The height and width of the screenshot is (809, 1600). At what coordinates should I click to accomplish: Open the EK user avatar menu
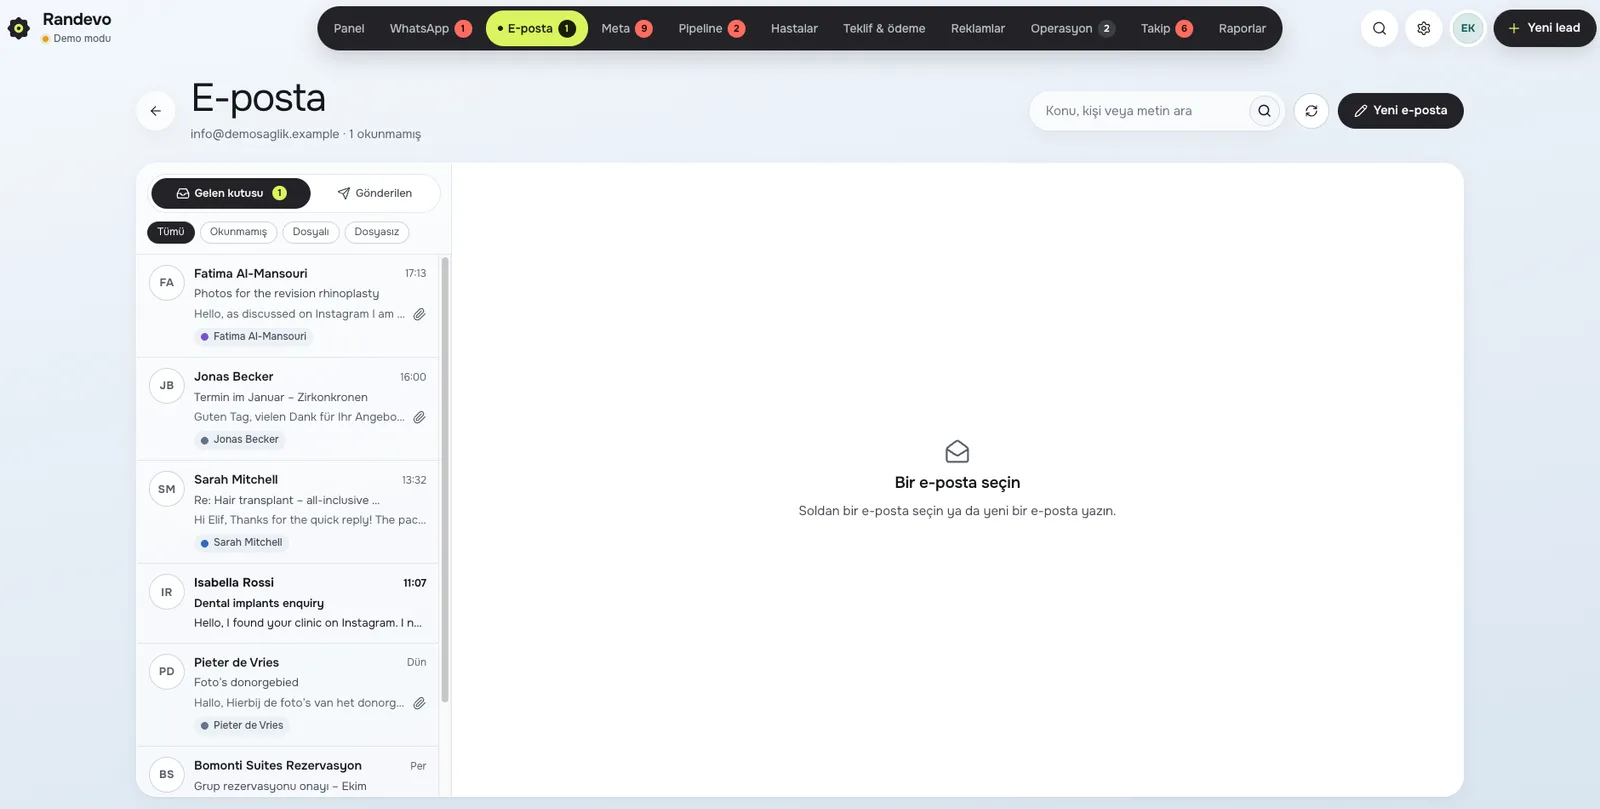1467,28
